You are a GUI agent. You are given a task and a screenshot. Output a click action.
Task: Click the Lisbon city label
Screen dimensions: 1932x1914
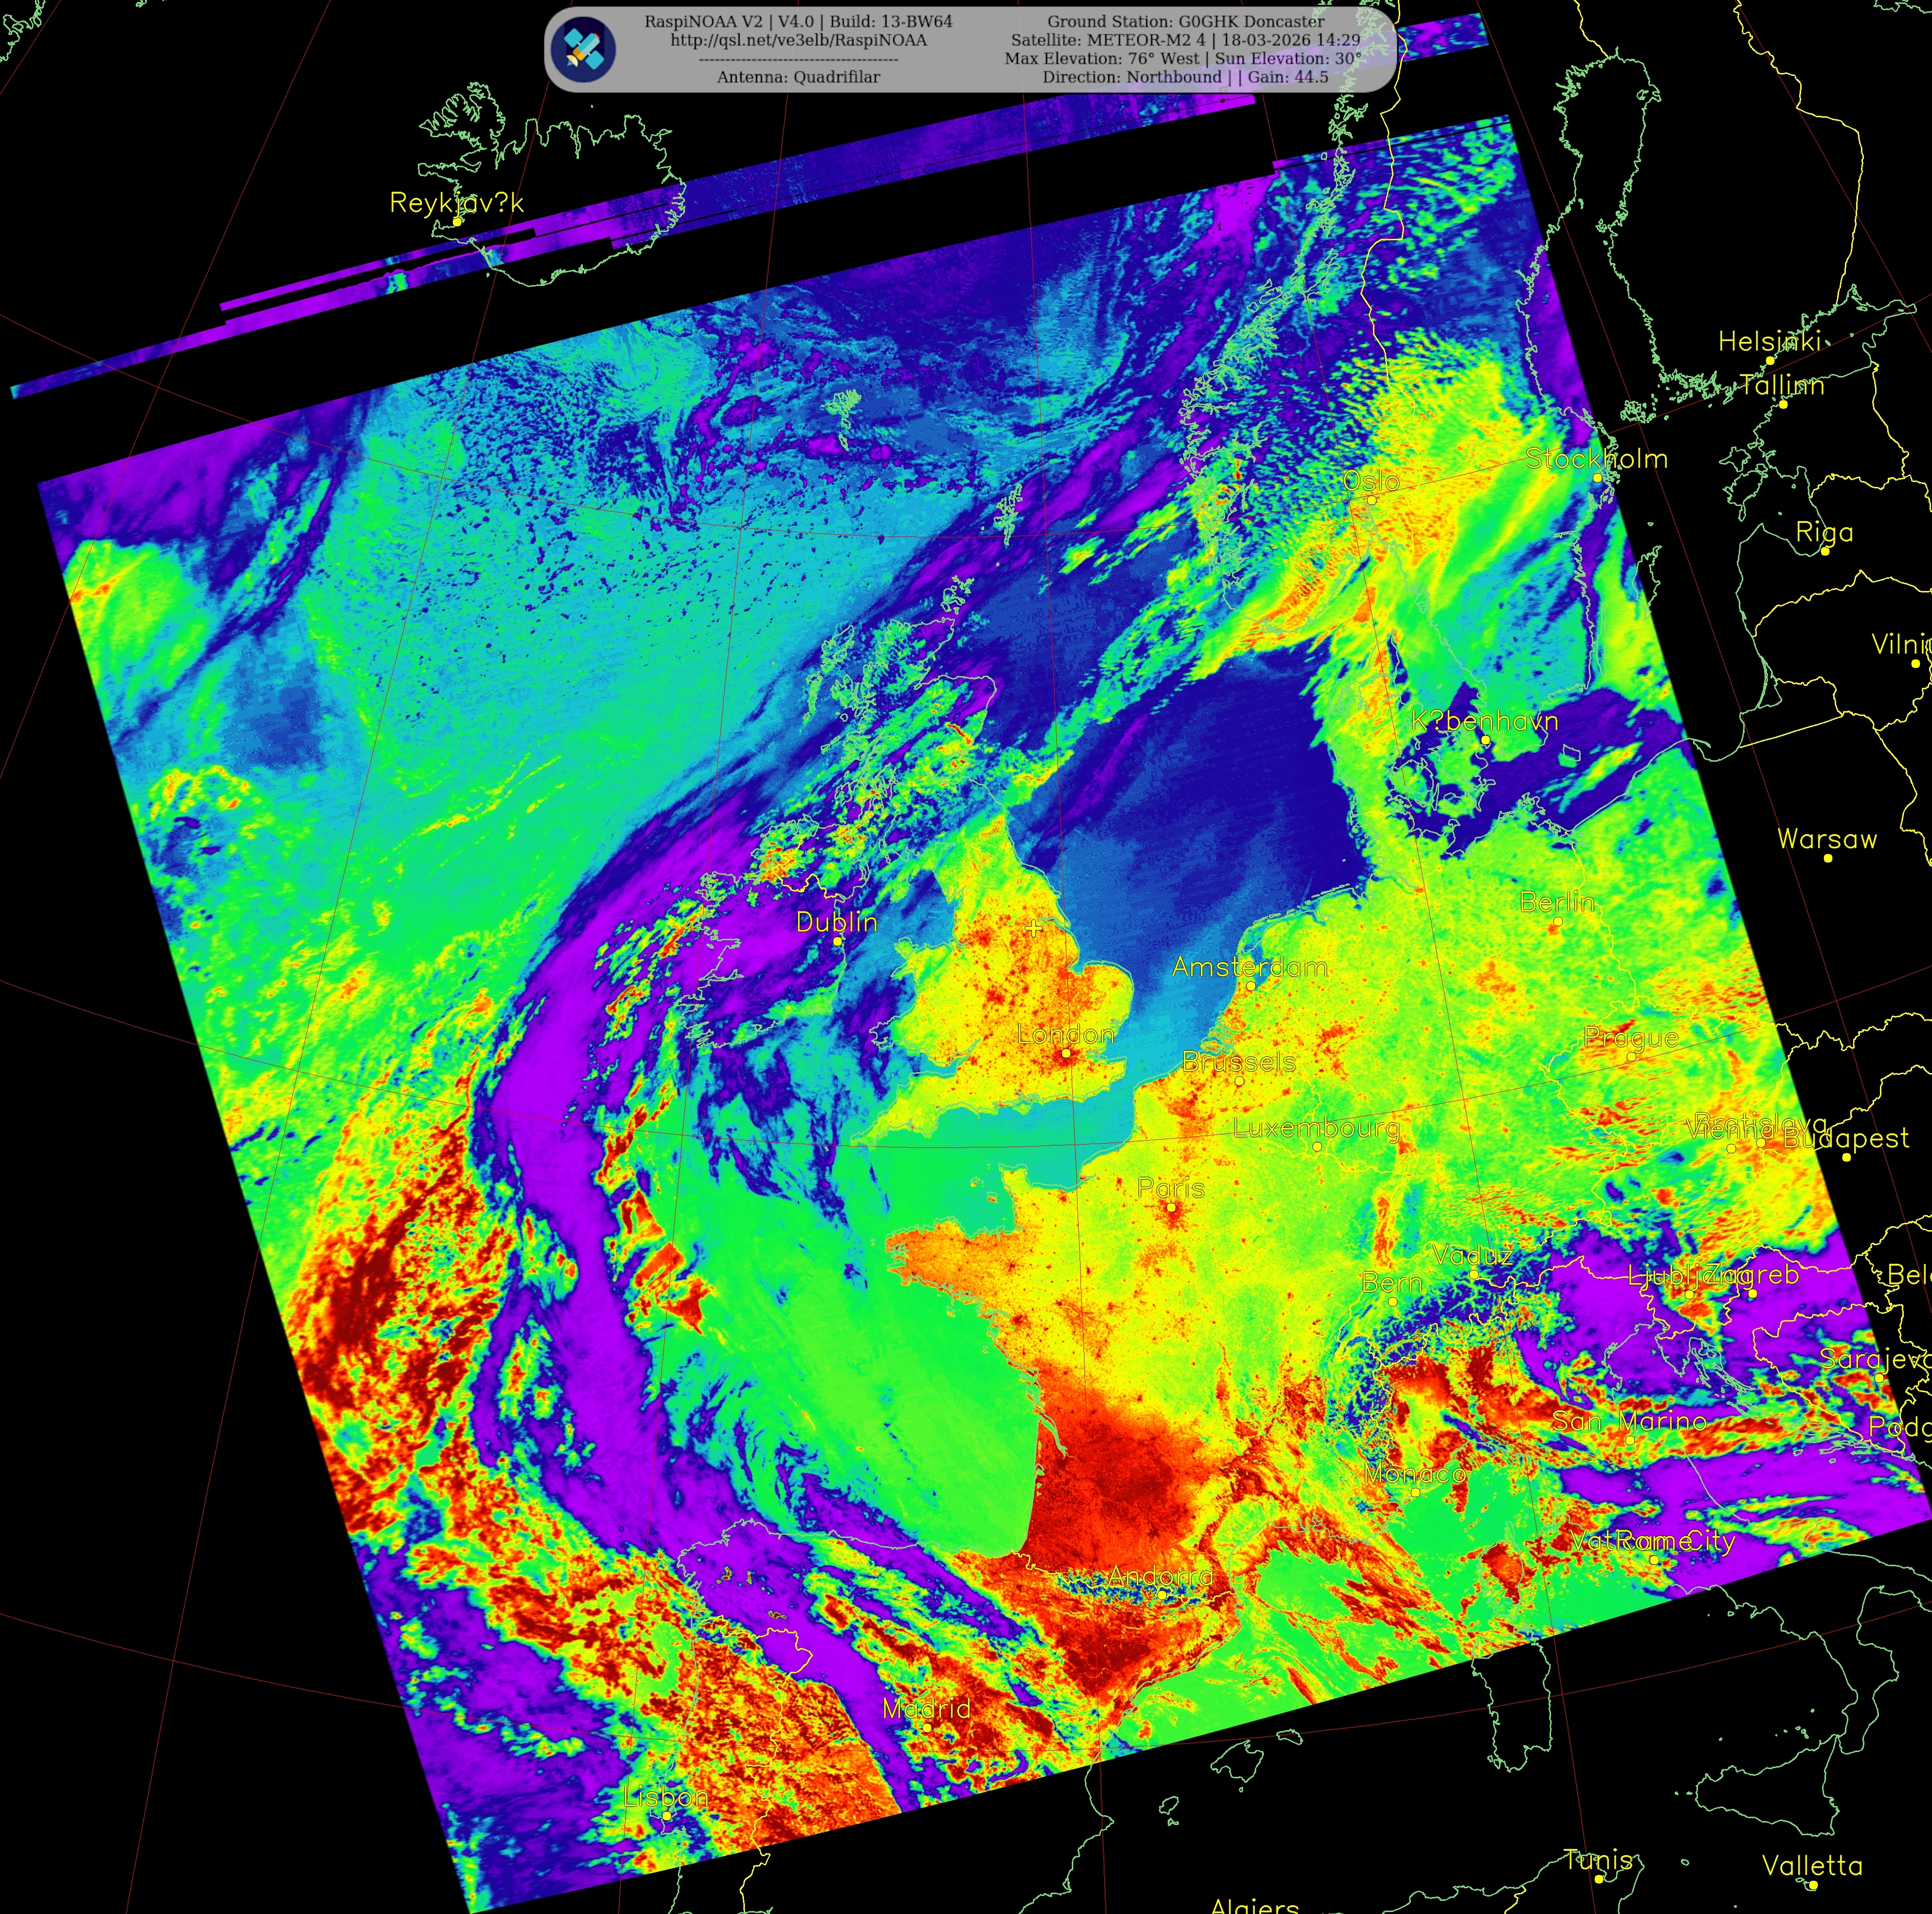pyautogui.click(x=665, y=1797)
